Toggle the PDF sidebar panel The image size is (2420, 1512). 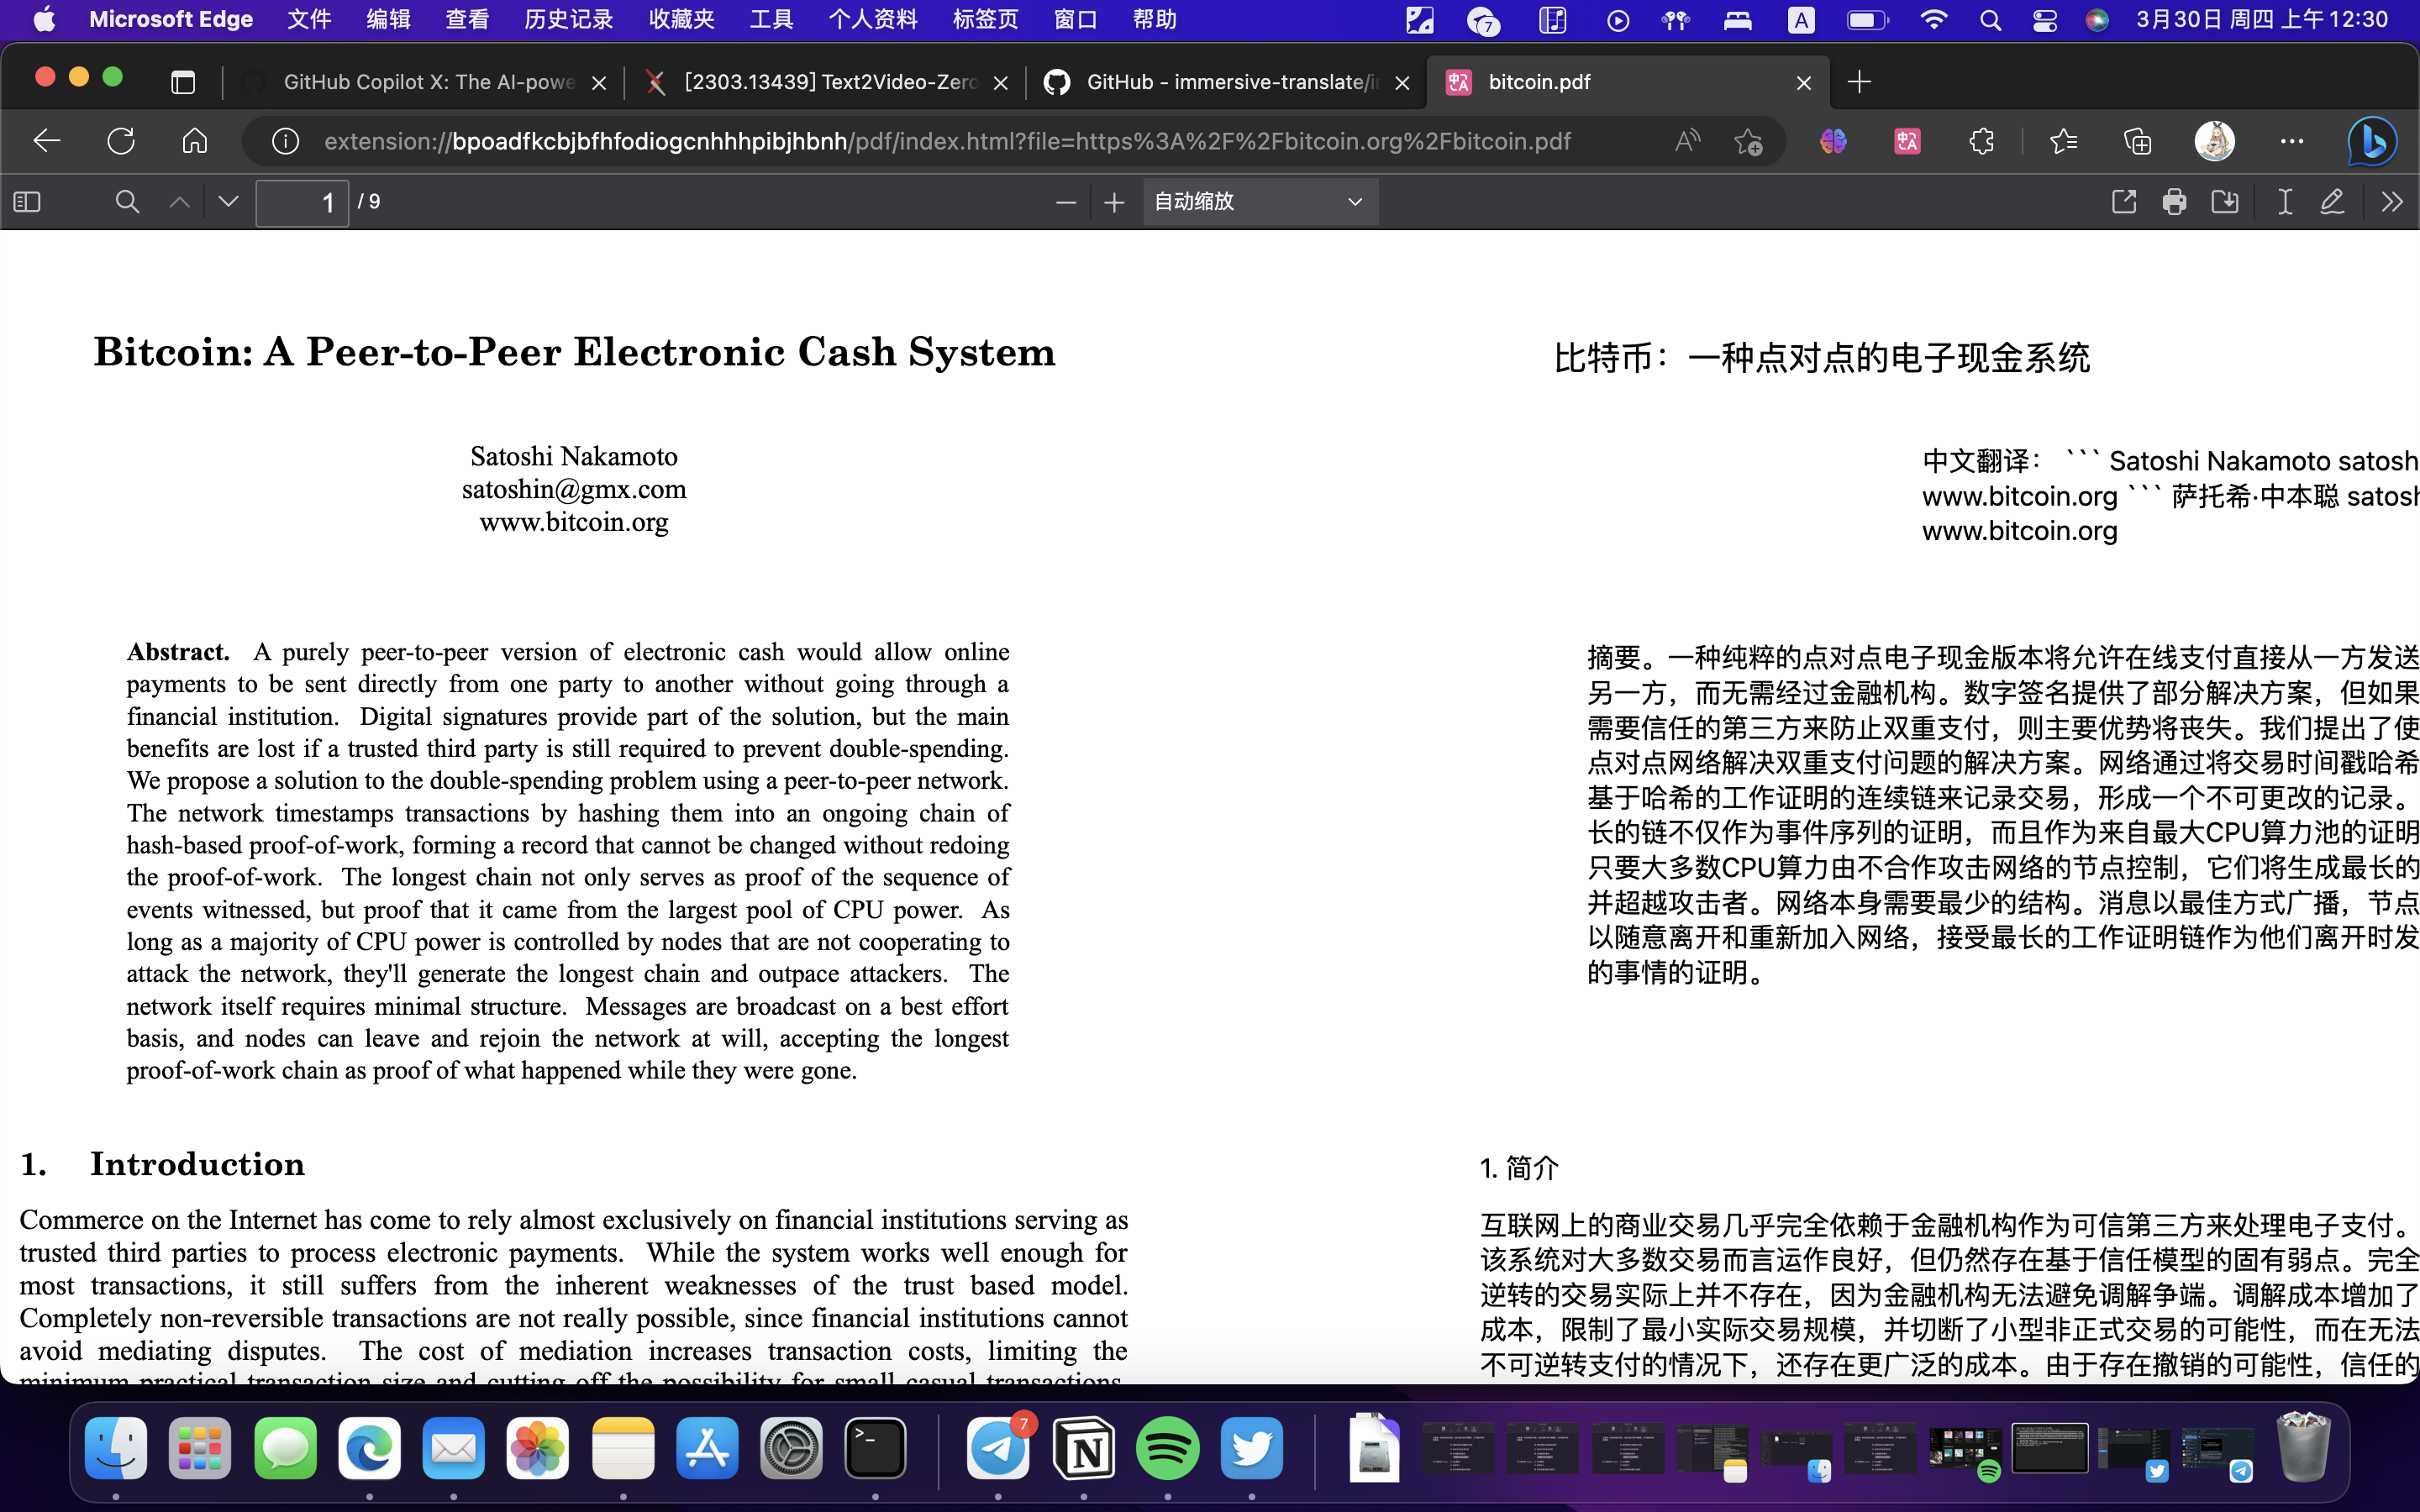(x=27, y=202)
